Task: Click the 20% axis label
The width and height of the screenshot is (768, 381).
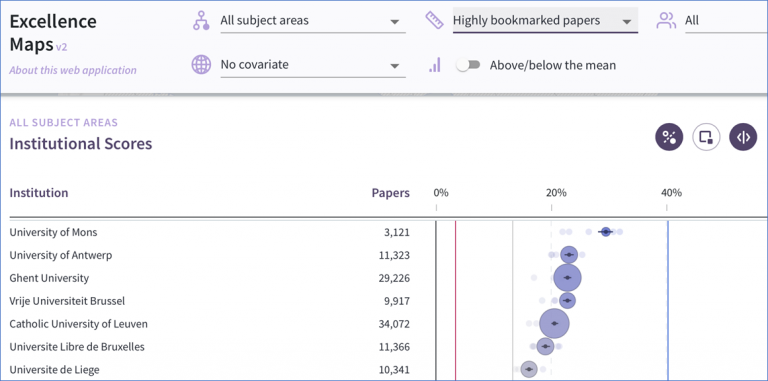Action: click(x=556, y=193)
